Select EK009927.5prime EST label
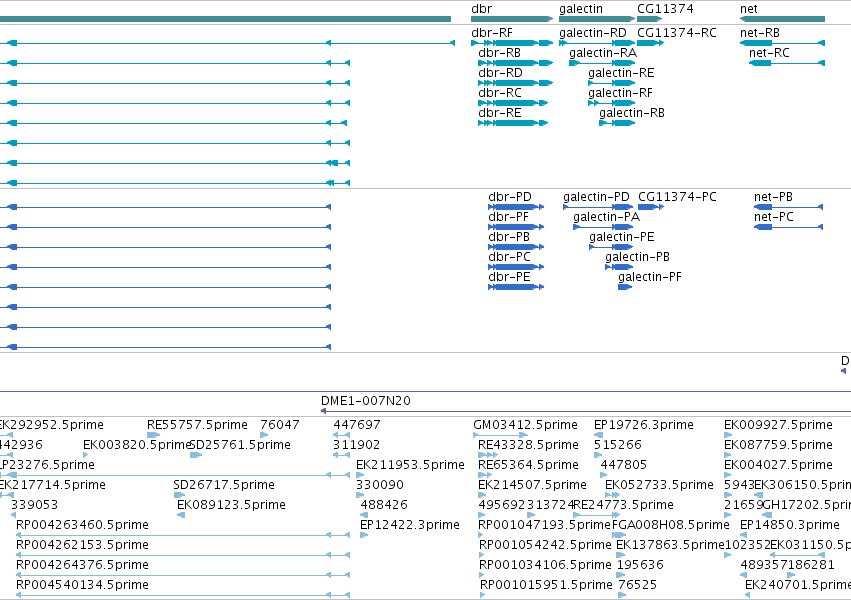Image resolution: width=851 pixels, height=600 pixels. [x=778, y=425]
